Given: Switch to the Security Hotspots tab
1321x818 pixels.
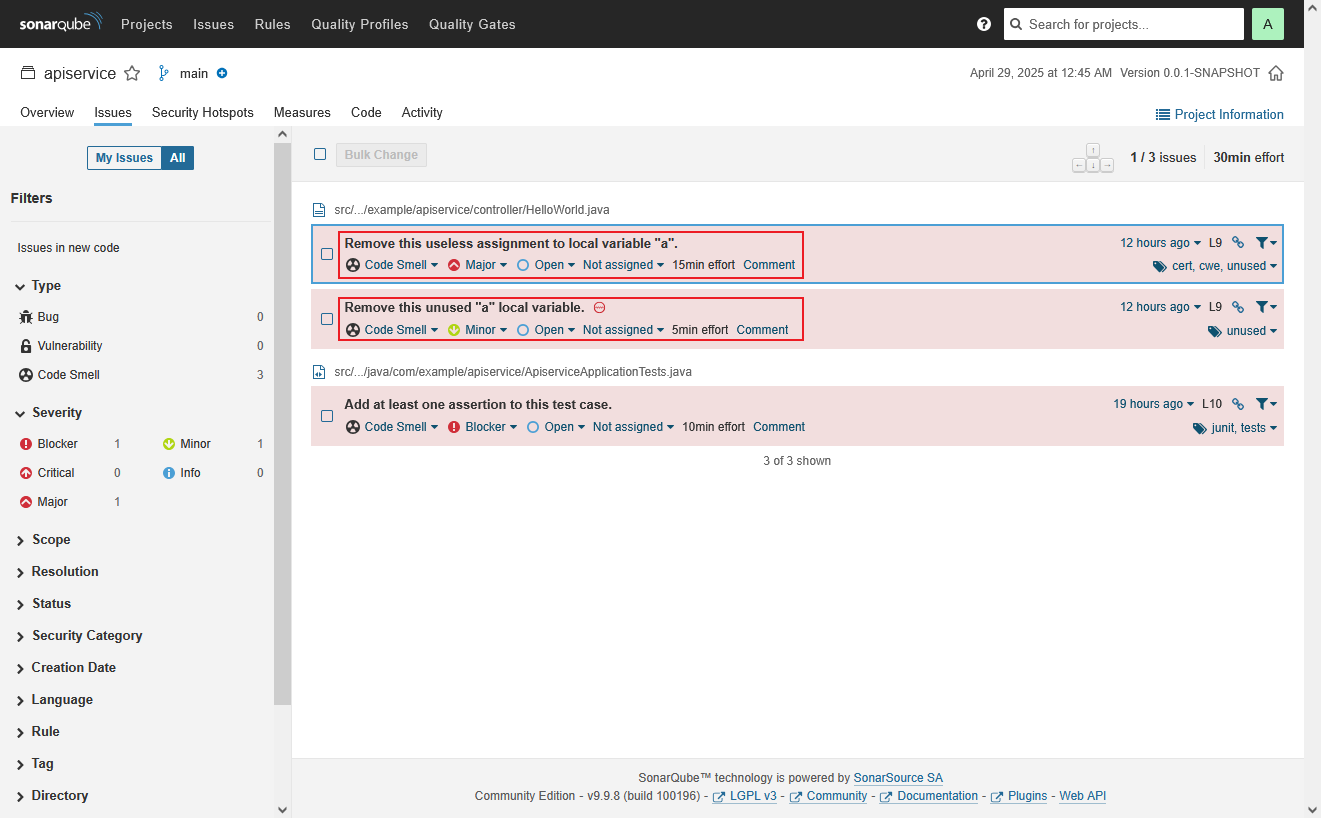Looking at the screenshot, I should [203, 113].
